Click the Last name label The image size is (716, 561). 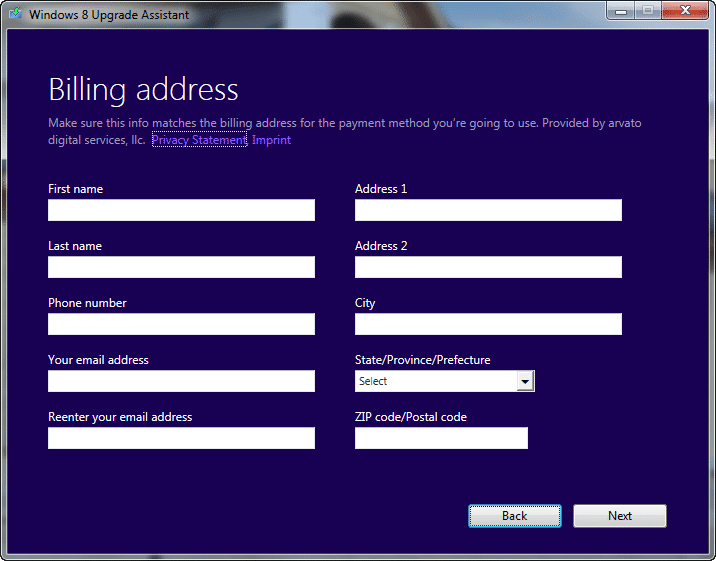[75, 246]
